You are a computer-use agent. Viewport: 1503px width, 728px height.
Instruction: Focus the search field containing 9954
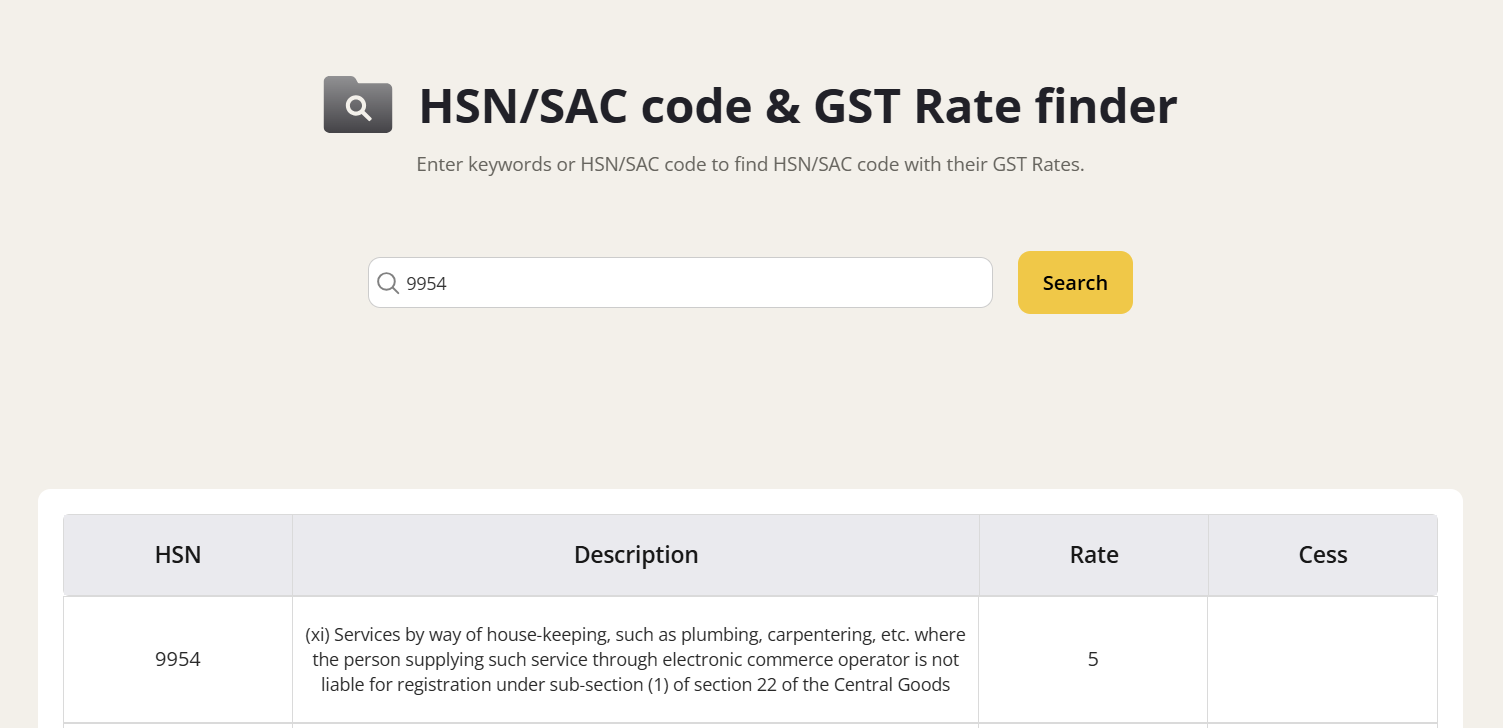[690, 283]
